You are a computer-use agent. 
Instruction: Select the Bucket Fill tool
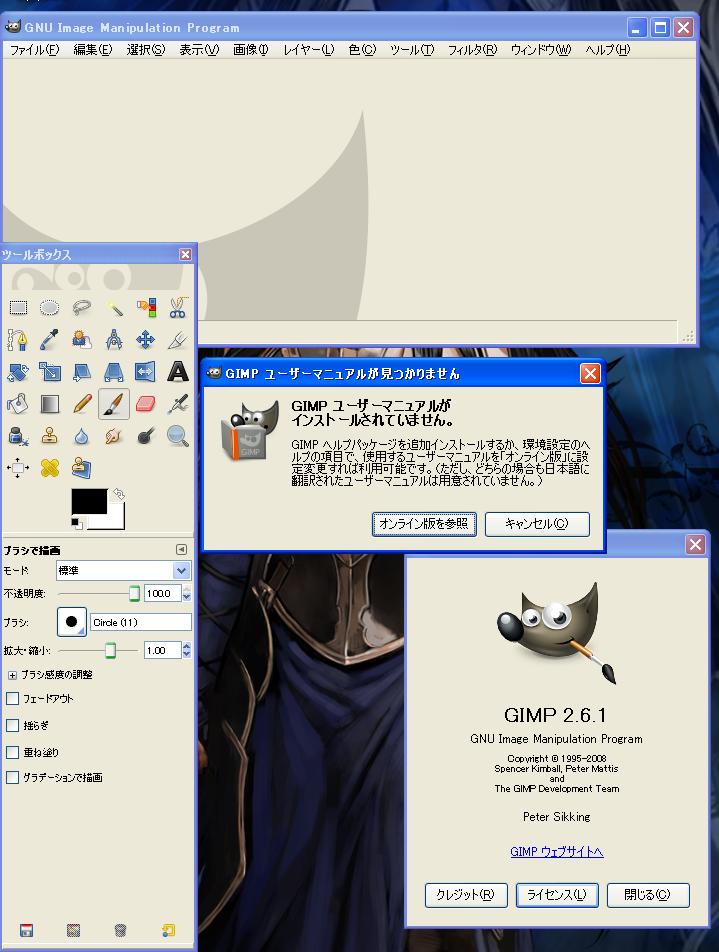coord(18,404)
